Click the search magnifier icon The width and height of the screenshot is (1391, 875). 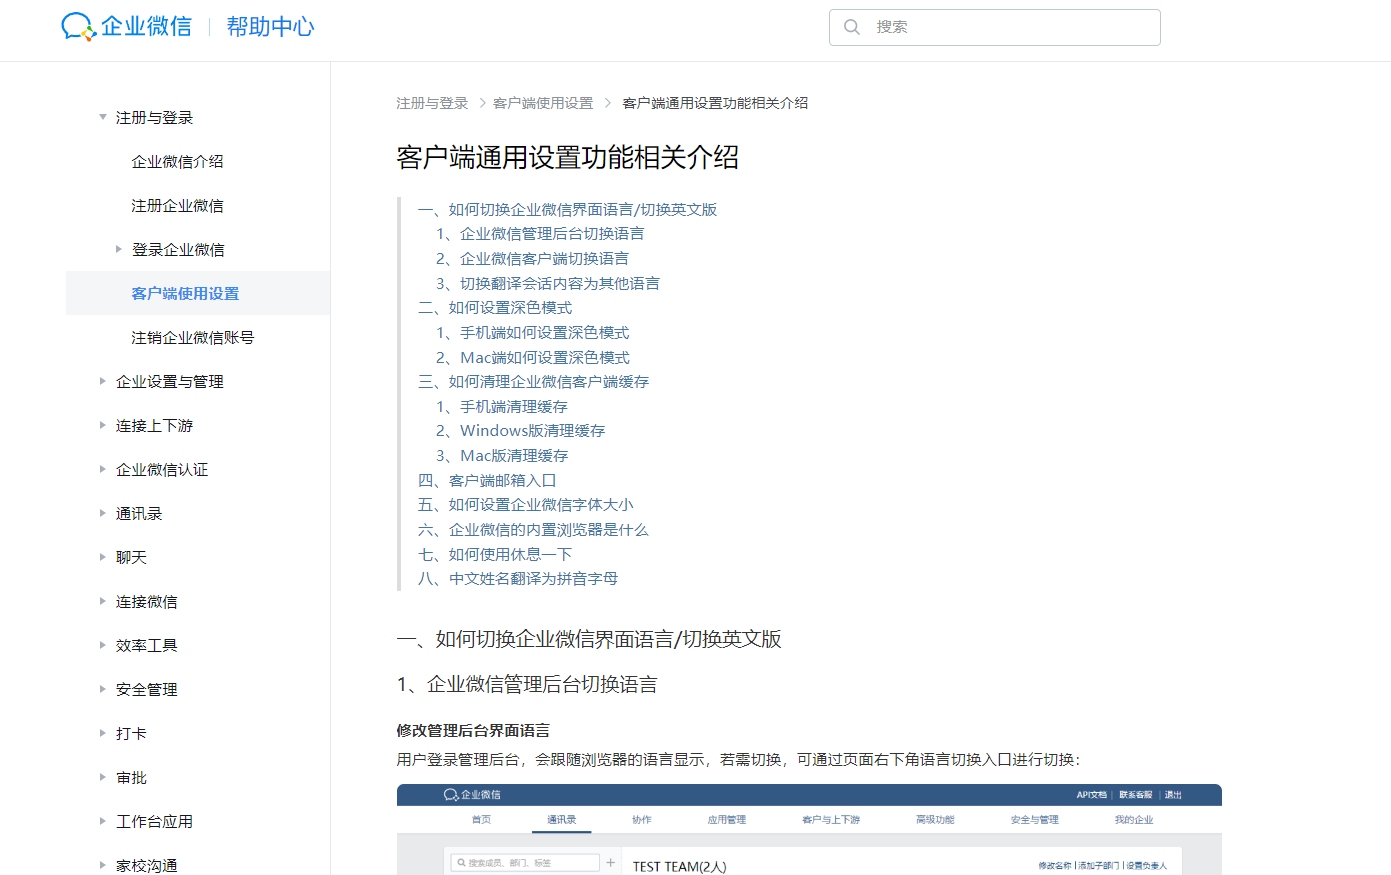tap(852, 27)
